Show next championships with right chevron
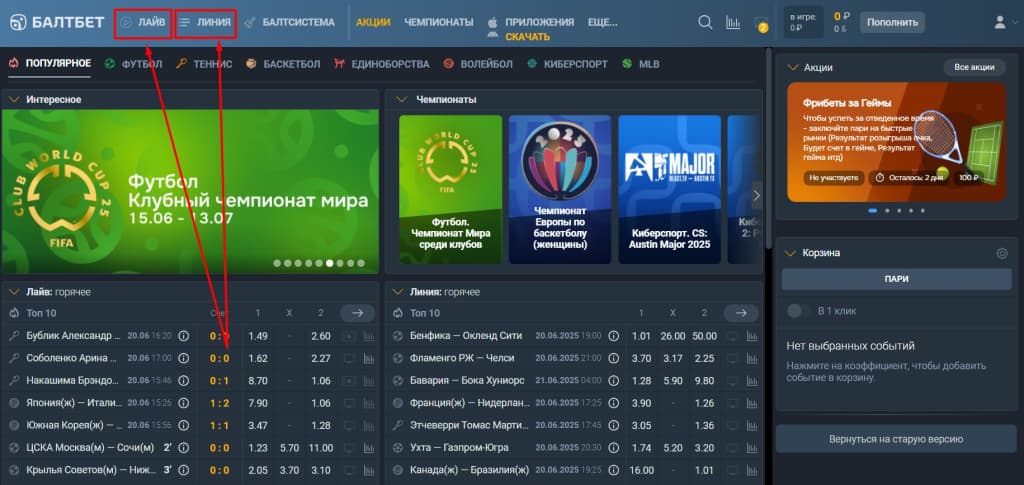1024x485 pixels. 757,195
